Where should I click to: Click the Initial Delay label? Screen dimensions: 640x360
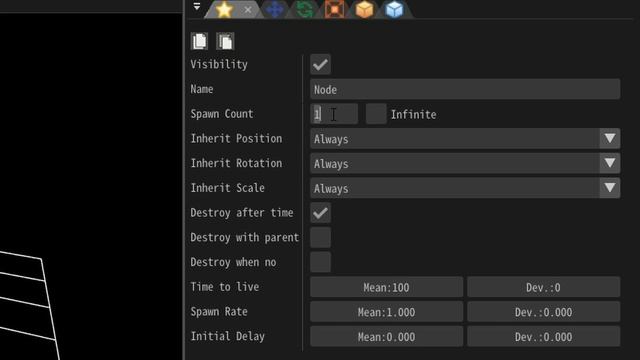point(227,336)
